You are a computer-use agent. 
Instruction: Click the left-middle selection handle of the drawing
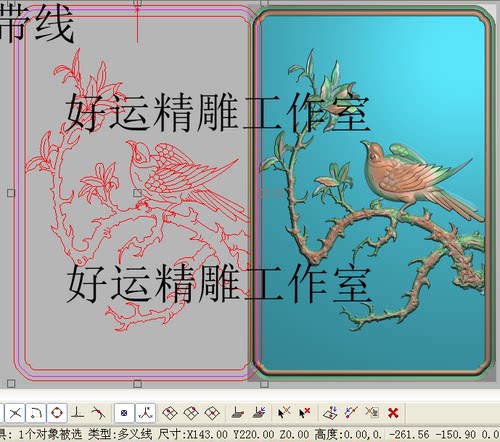pyautogui.click(x=11, y=193)
